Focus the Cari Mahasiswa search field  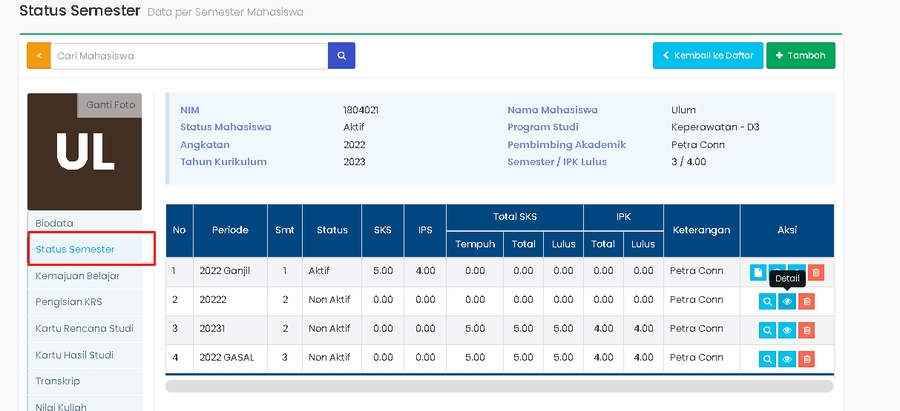188,56
